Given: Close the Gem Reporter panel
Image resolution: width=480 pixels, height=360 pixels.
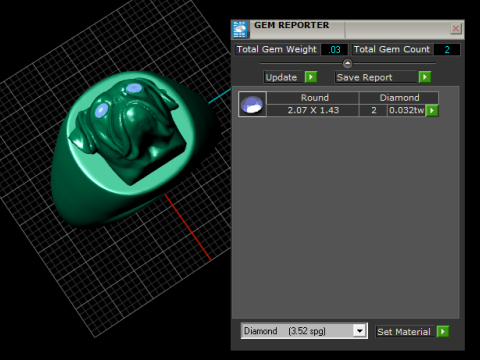Looking at the screenshot, I should (455, 29).
